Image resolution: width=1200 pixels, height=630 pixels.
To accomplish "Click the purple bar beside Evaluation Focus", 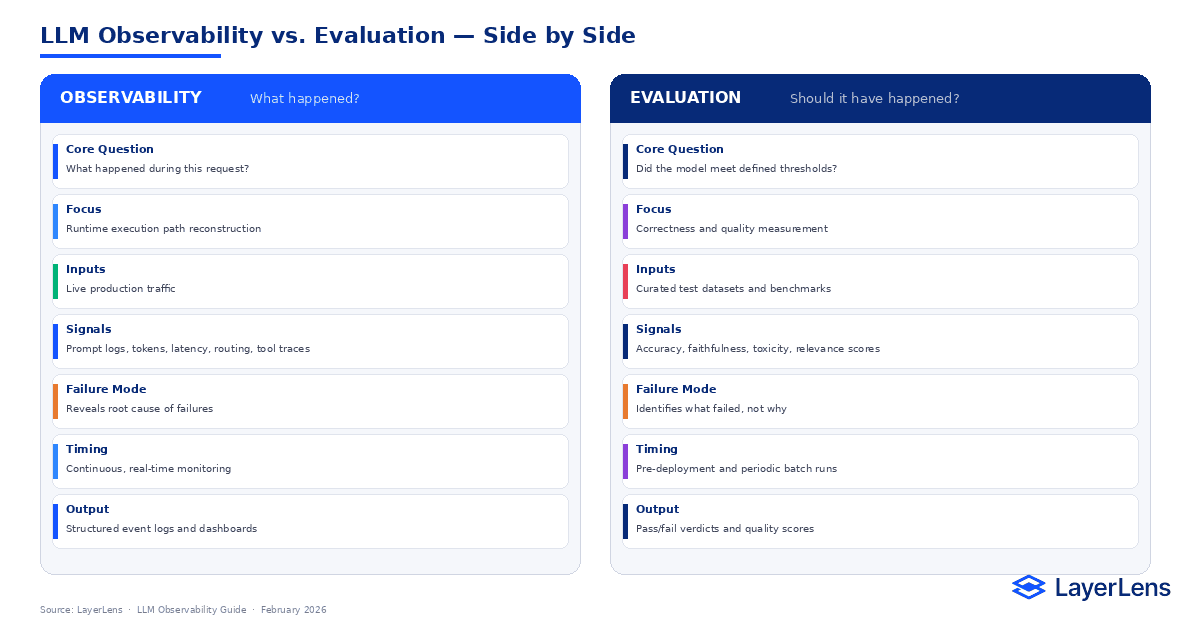I will coord(626,221).
